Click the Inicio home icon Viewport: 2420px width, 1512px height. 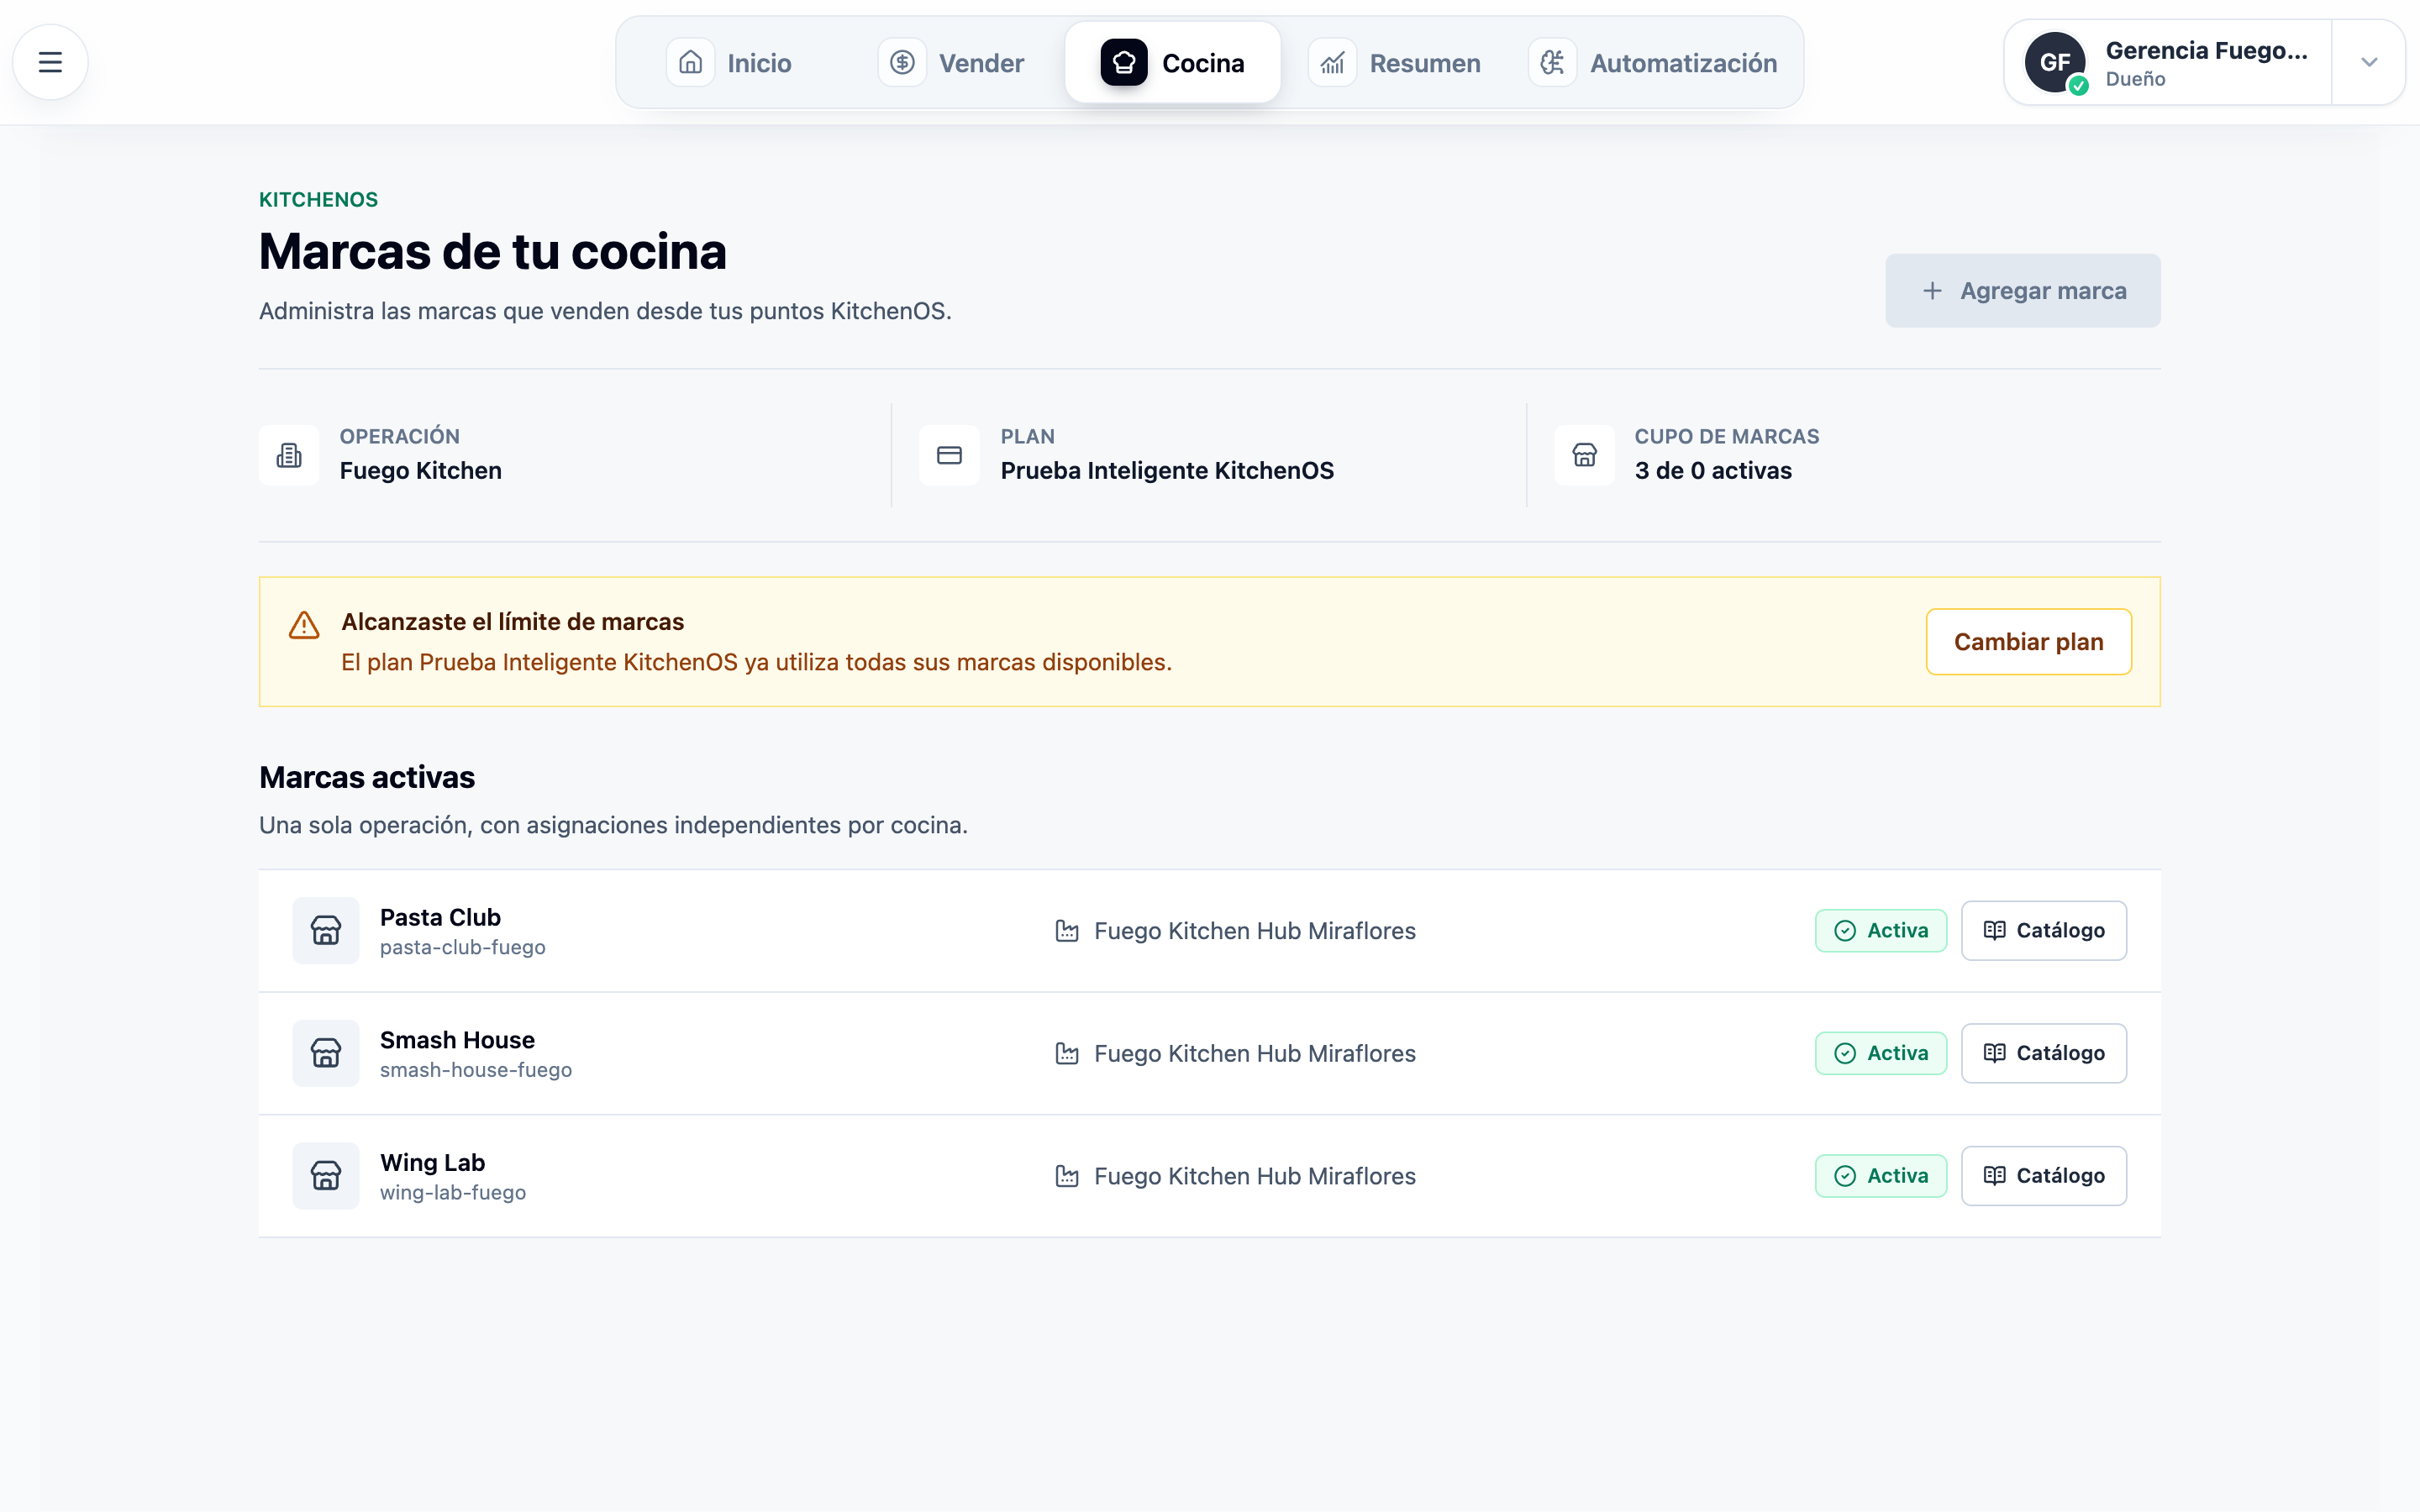pyautogui.click(x=690, y=63)
